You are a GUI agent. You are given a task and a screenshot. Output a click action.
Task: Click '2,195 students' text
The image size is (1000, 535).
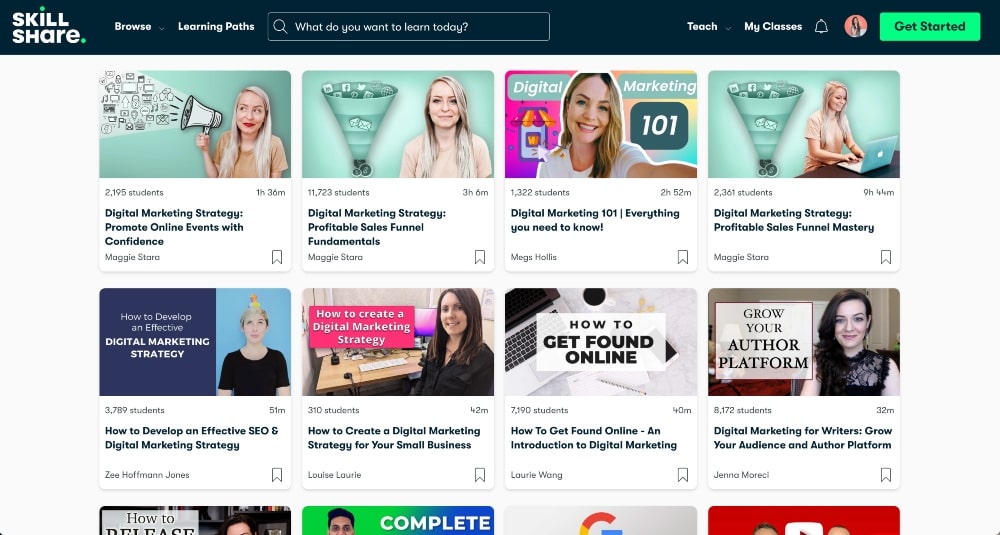(134, 192)
